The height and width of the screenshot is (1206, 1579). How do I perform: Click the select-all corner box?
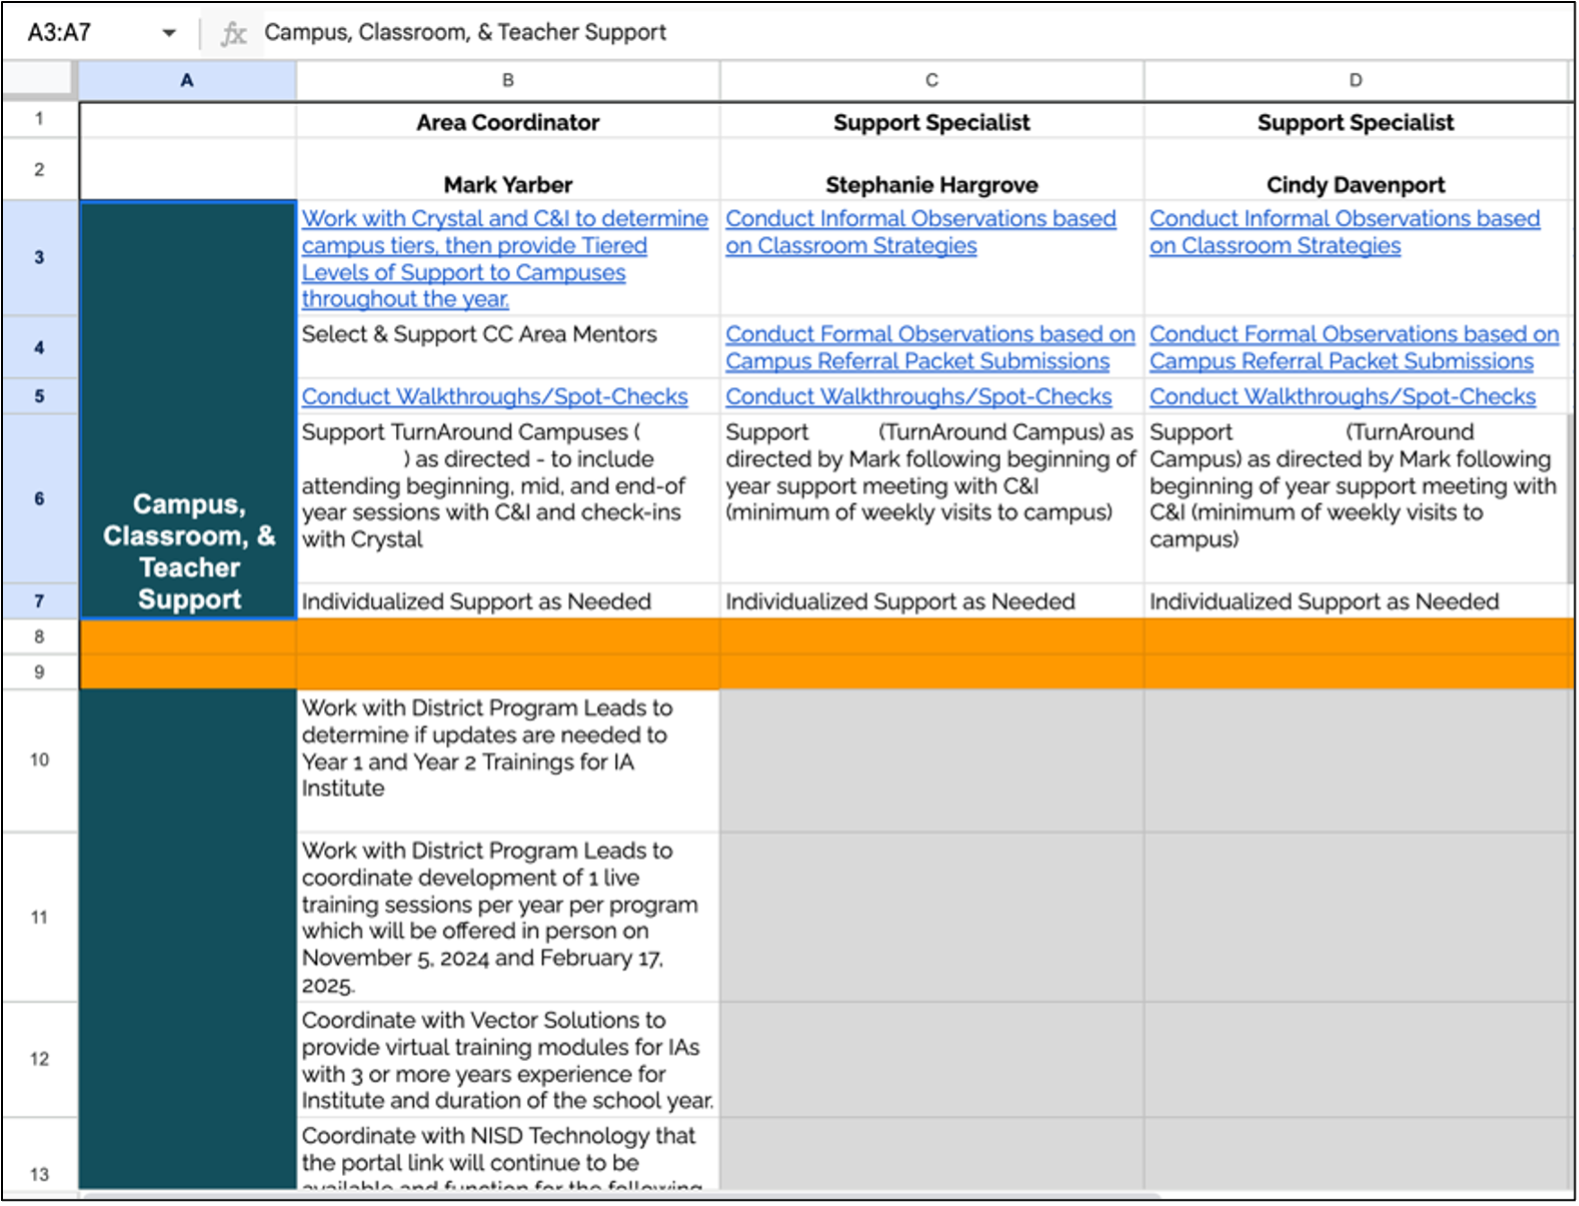(x=38, y=79)
